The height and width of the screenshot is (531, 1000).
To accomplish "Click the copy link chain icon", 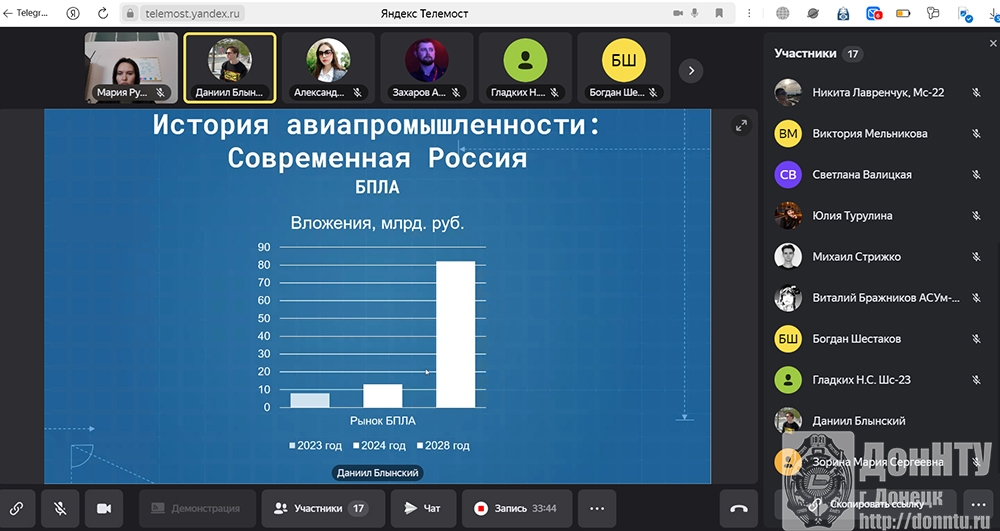I will (x=17, y=508).
